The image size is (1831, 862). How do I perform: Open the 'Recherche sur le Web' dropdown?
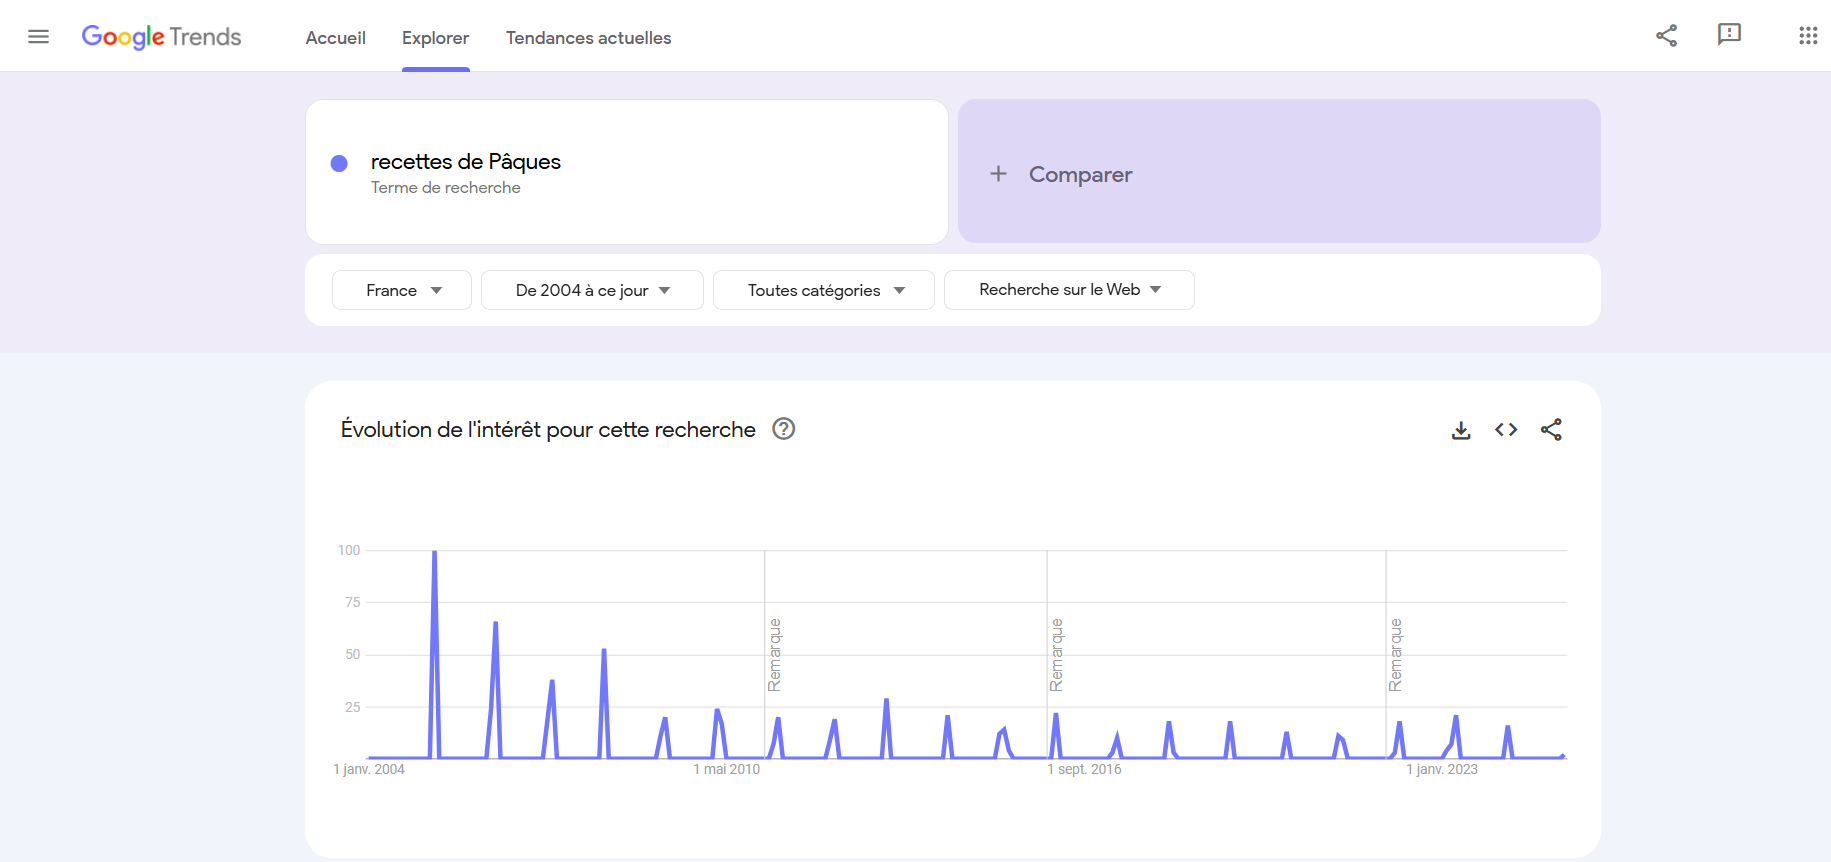tap(1069, 290)
